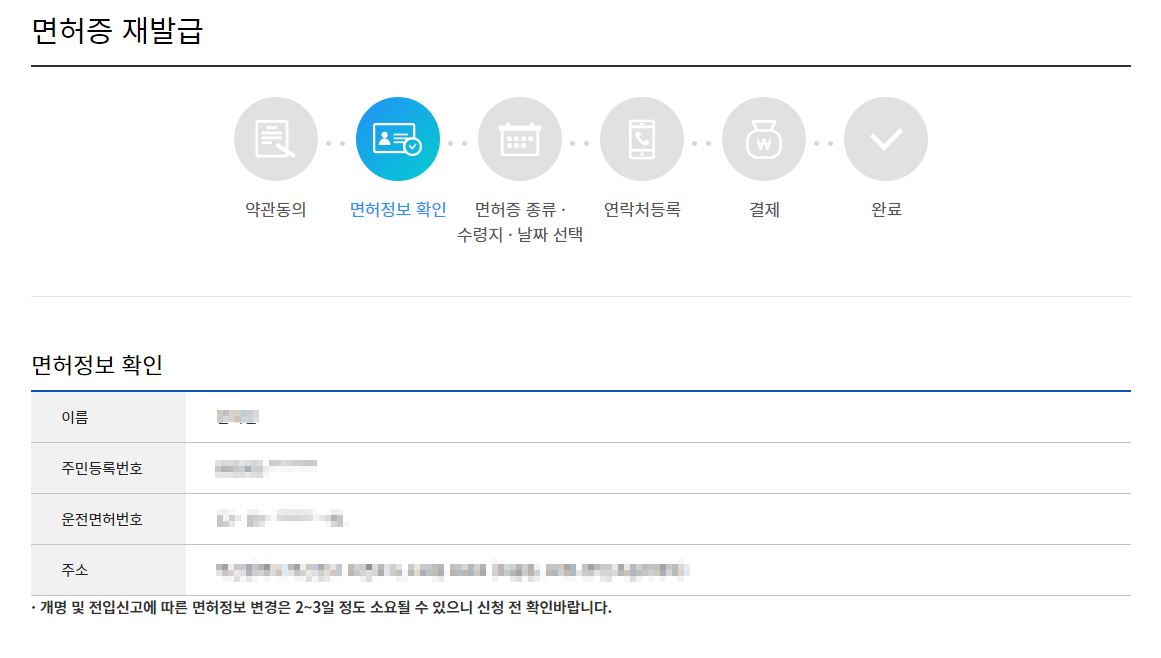Click the highlighted 면허정보 확인 step label

pyautogui.click(x=397, y=210)
